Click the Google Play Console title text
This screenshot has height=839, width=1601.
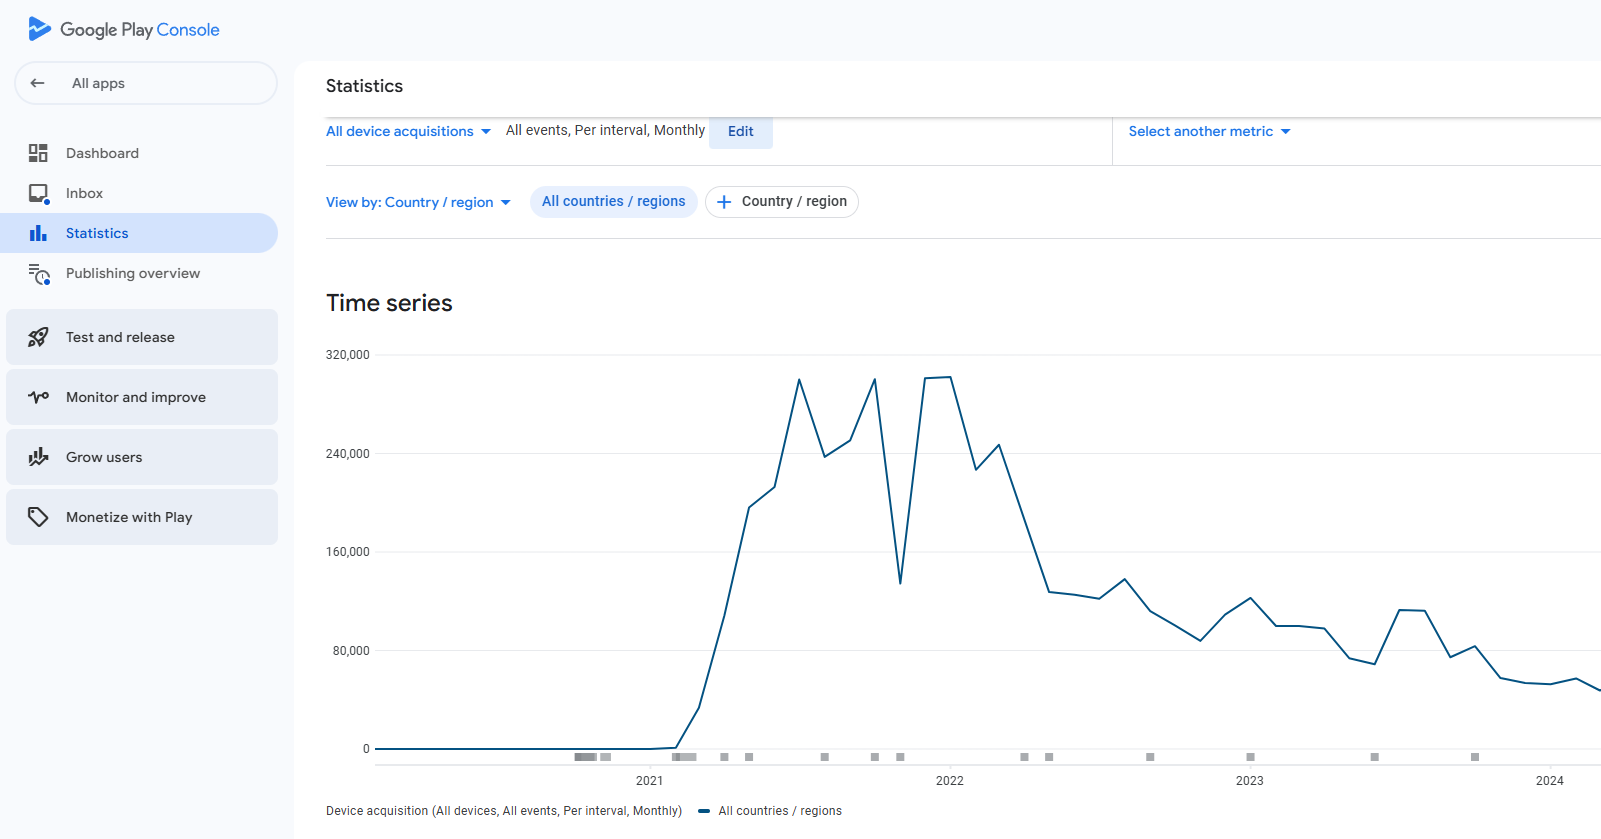point(140,30)
